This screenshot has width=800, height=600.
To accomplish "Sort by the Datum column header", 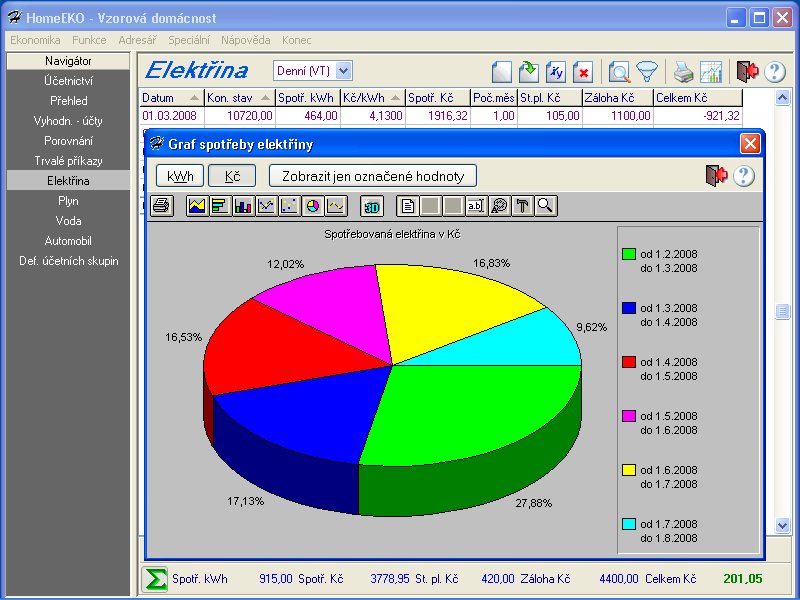I will [171, 97].
